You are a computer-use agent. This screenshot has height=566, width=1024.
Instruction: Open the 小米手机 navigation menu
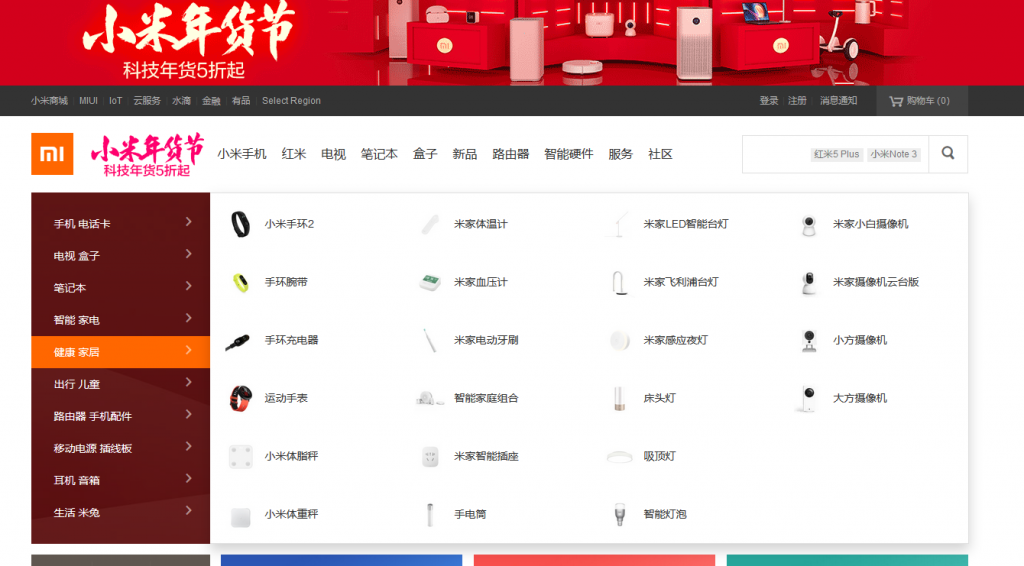(242, 154)
